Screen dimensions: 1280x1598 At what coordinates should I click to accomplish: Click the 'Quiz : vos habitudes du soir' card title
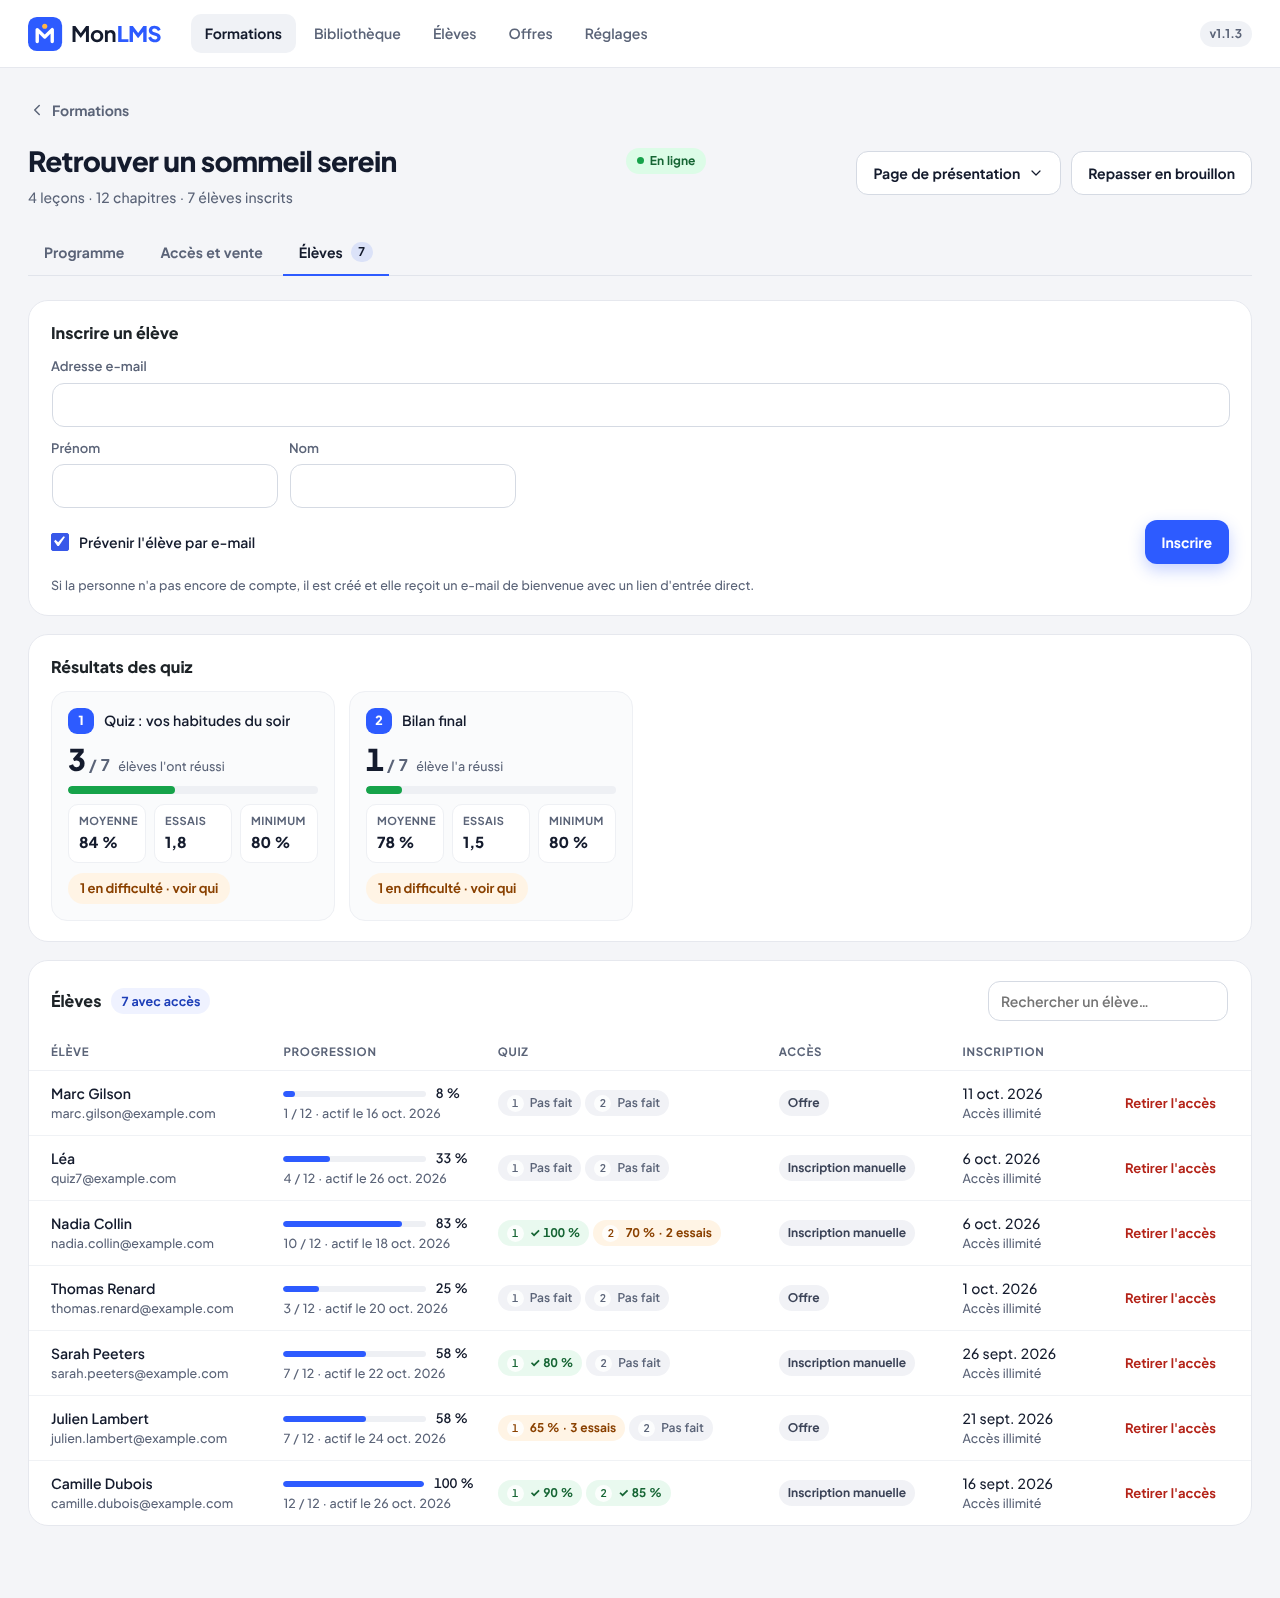click(197, 721)
